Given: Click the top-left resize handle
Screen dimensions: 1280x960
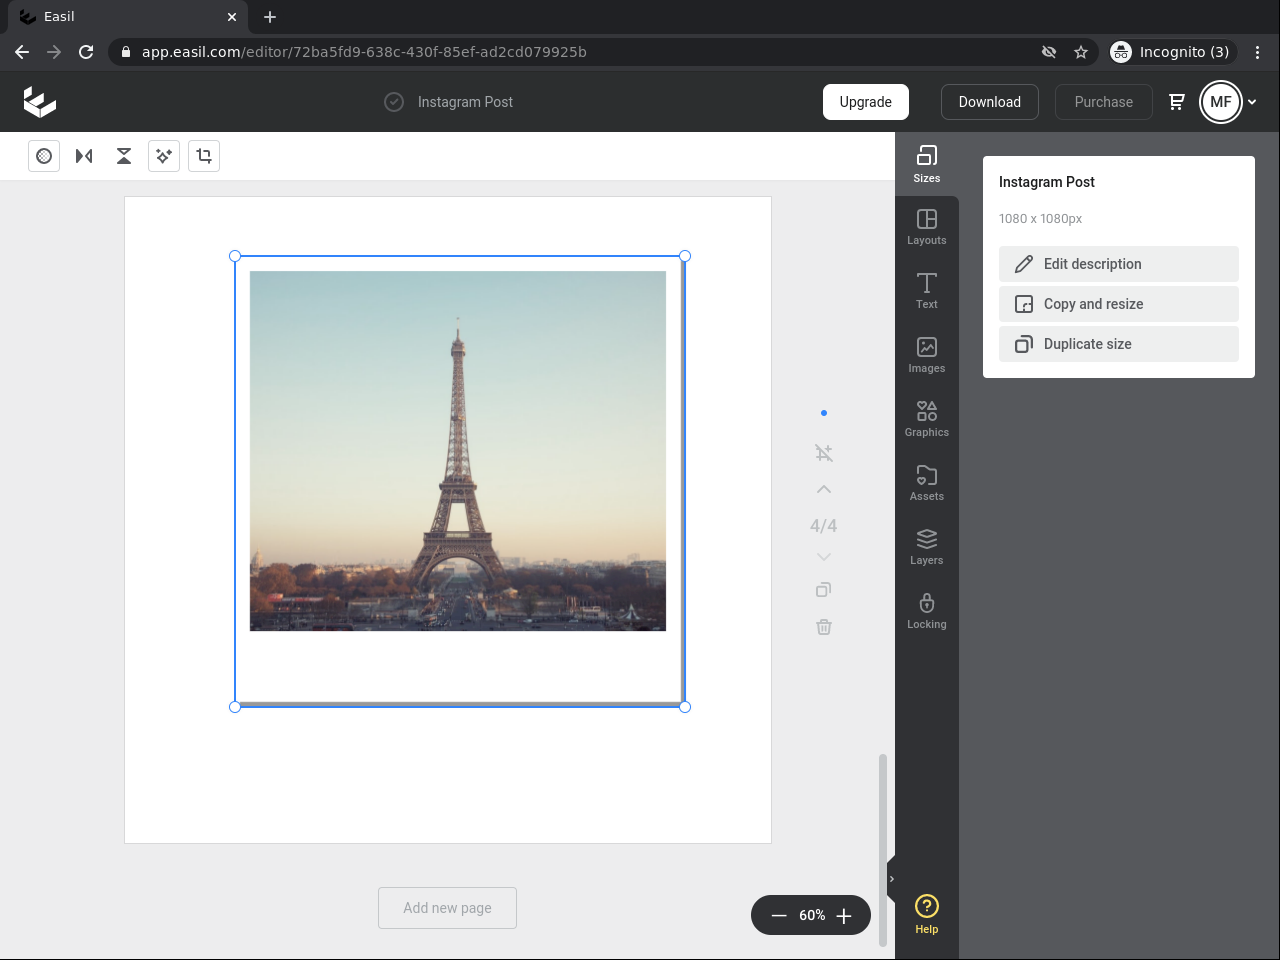Looking at the screenshot, I should 235,256.
